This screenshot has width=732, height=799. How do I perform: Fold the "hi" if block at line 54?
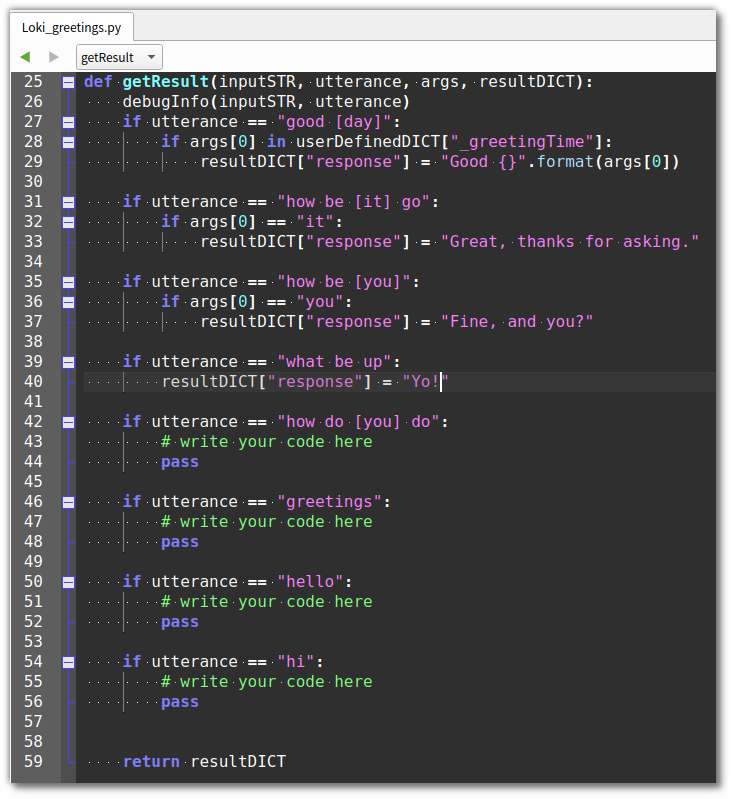(68, 662)
